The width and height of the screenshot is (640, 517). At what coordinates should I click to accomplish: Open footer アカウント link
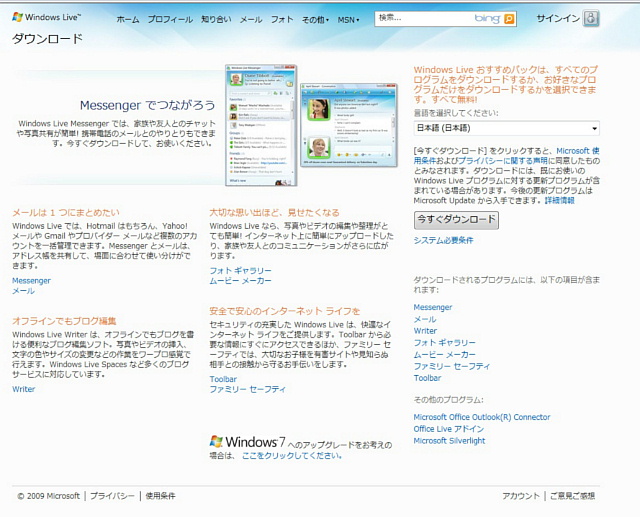pyautogui.click(x=521, y=496)
